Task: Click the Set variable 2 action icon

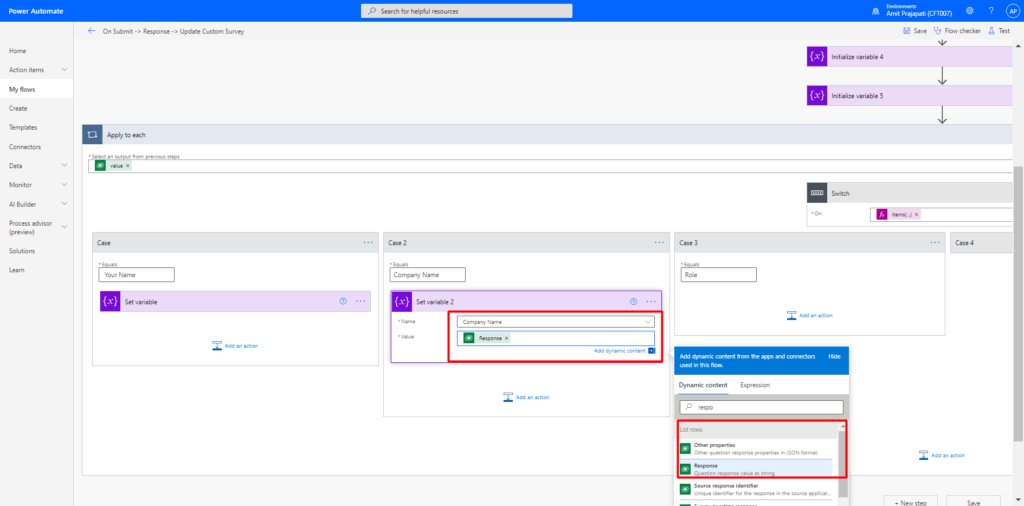Action: click(401, 302)
